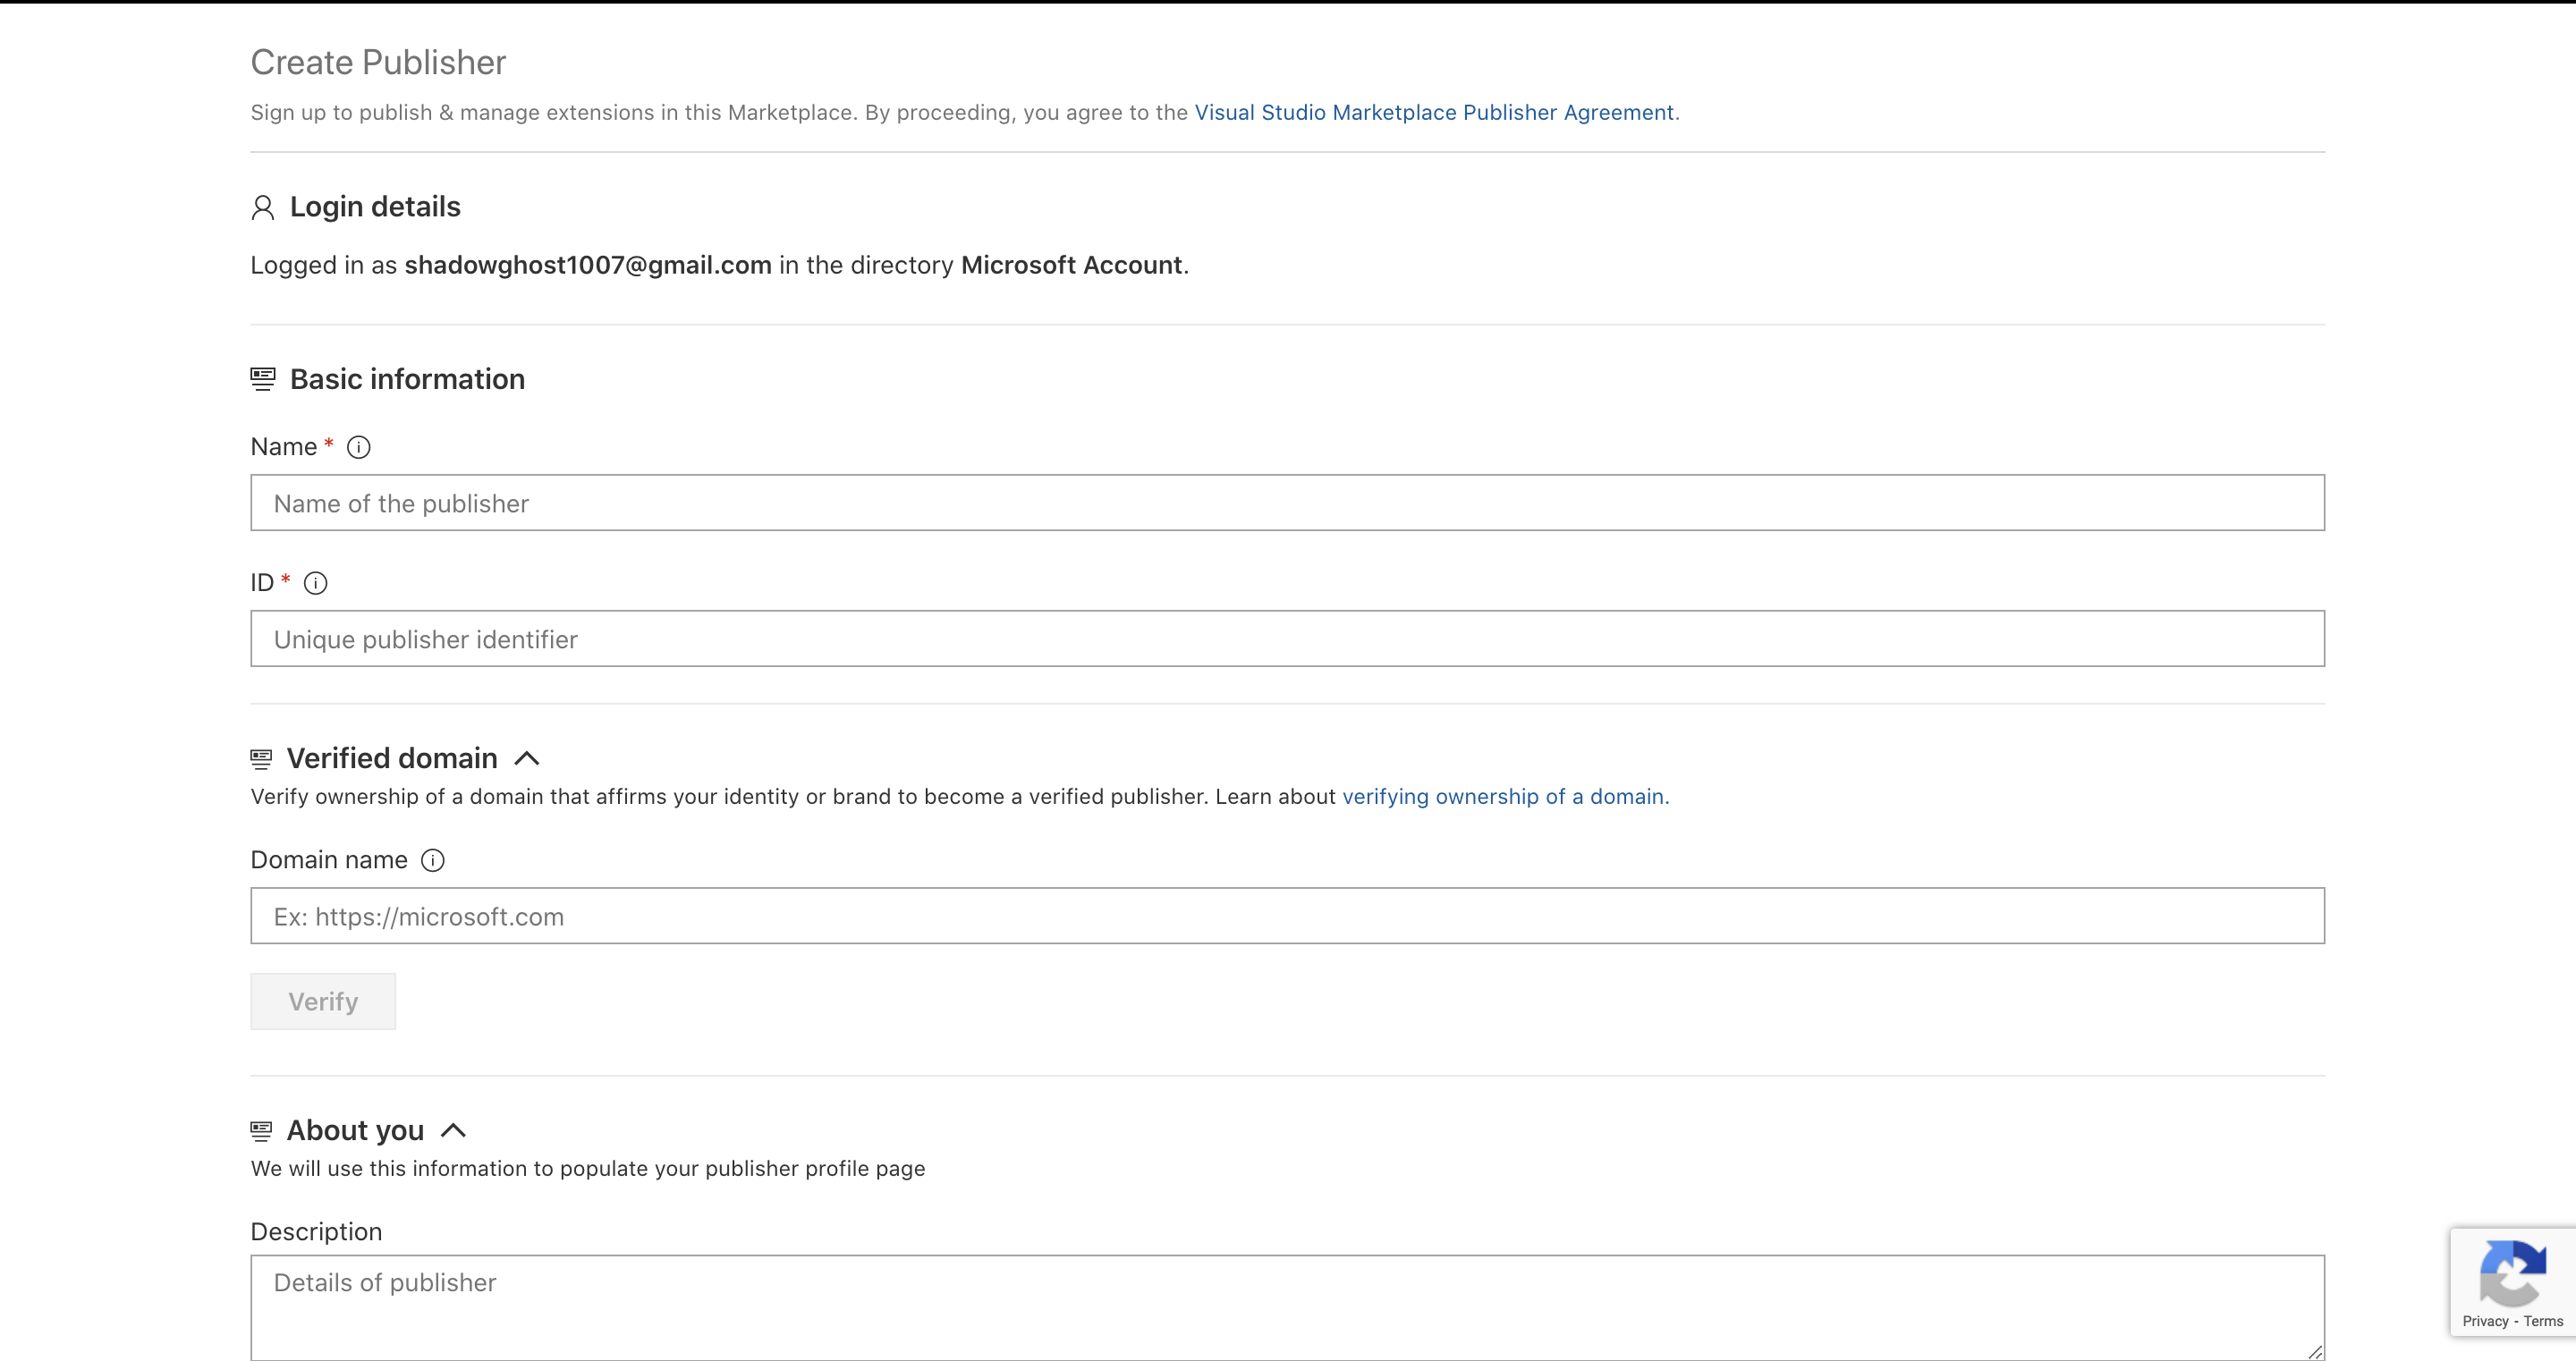Click the Description textarea resize handle
Screen dimensions: 2576x1361
pos(2314,1351)
